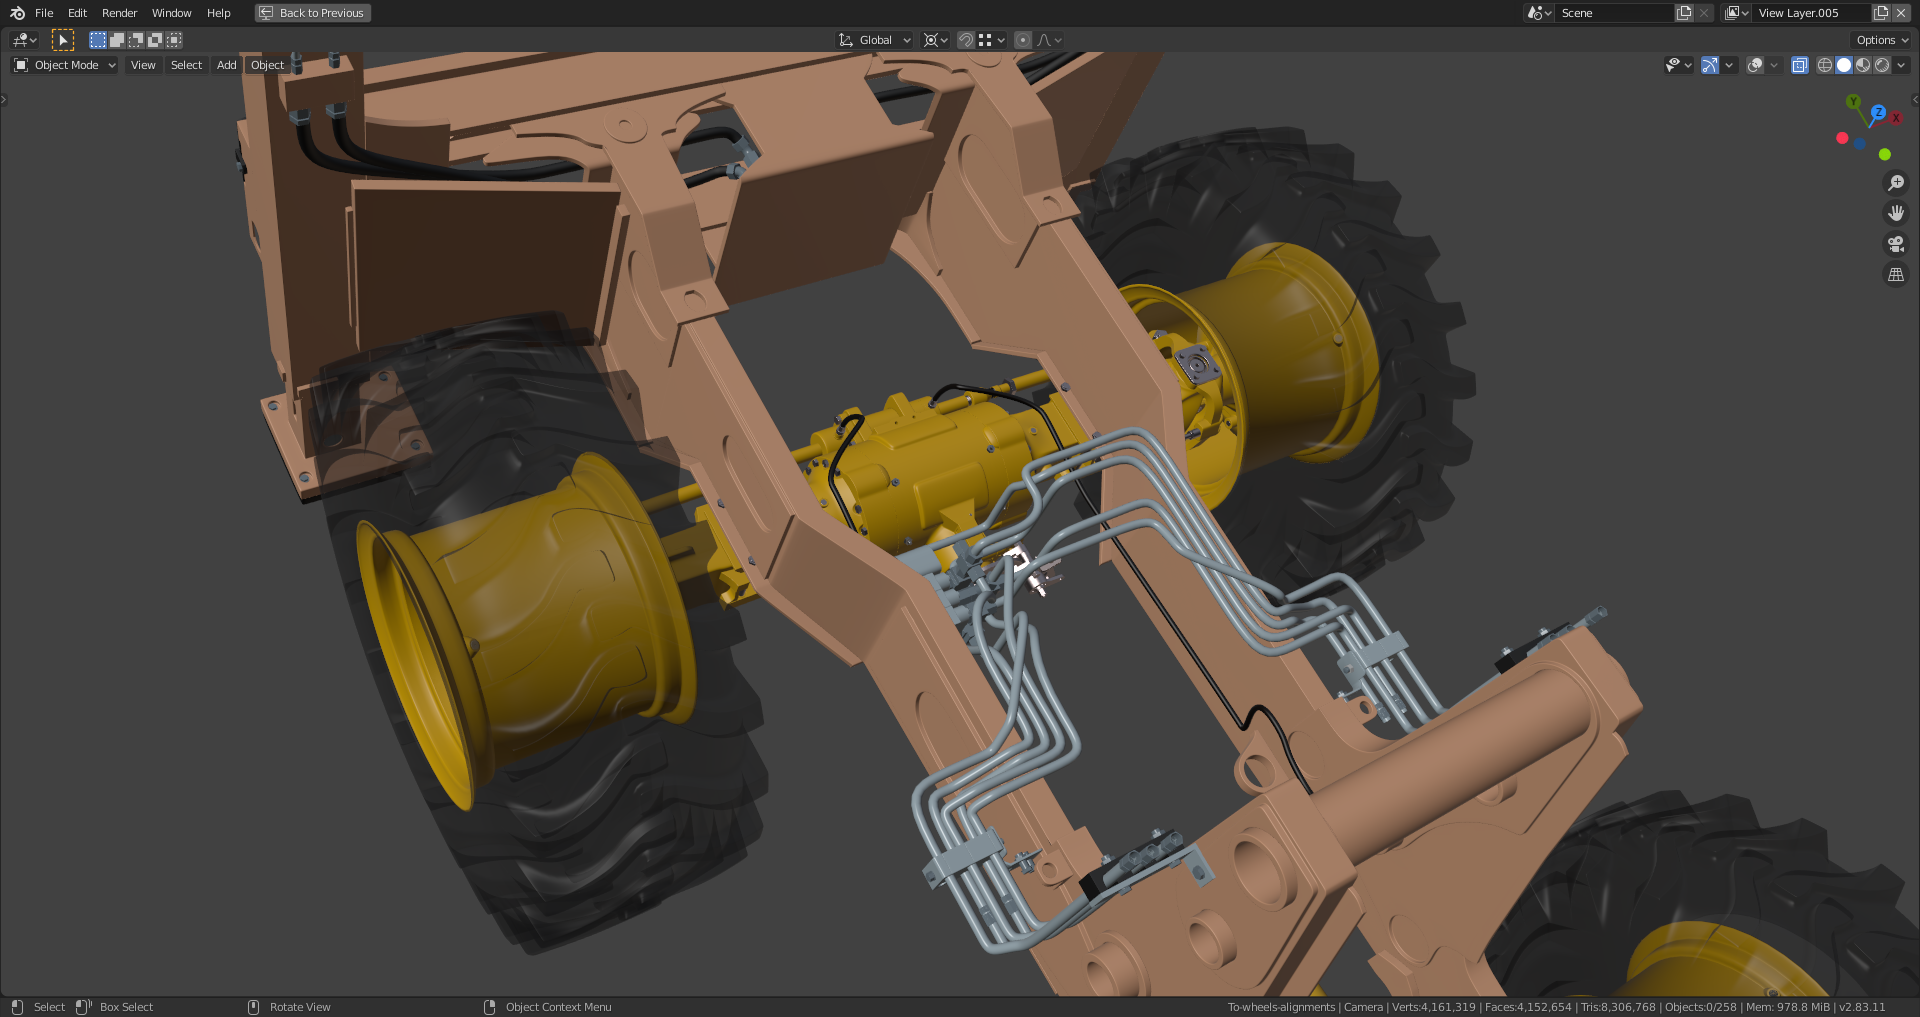Open the viewport Object menu

[267, 65]
